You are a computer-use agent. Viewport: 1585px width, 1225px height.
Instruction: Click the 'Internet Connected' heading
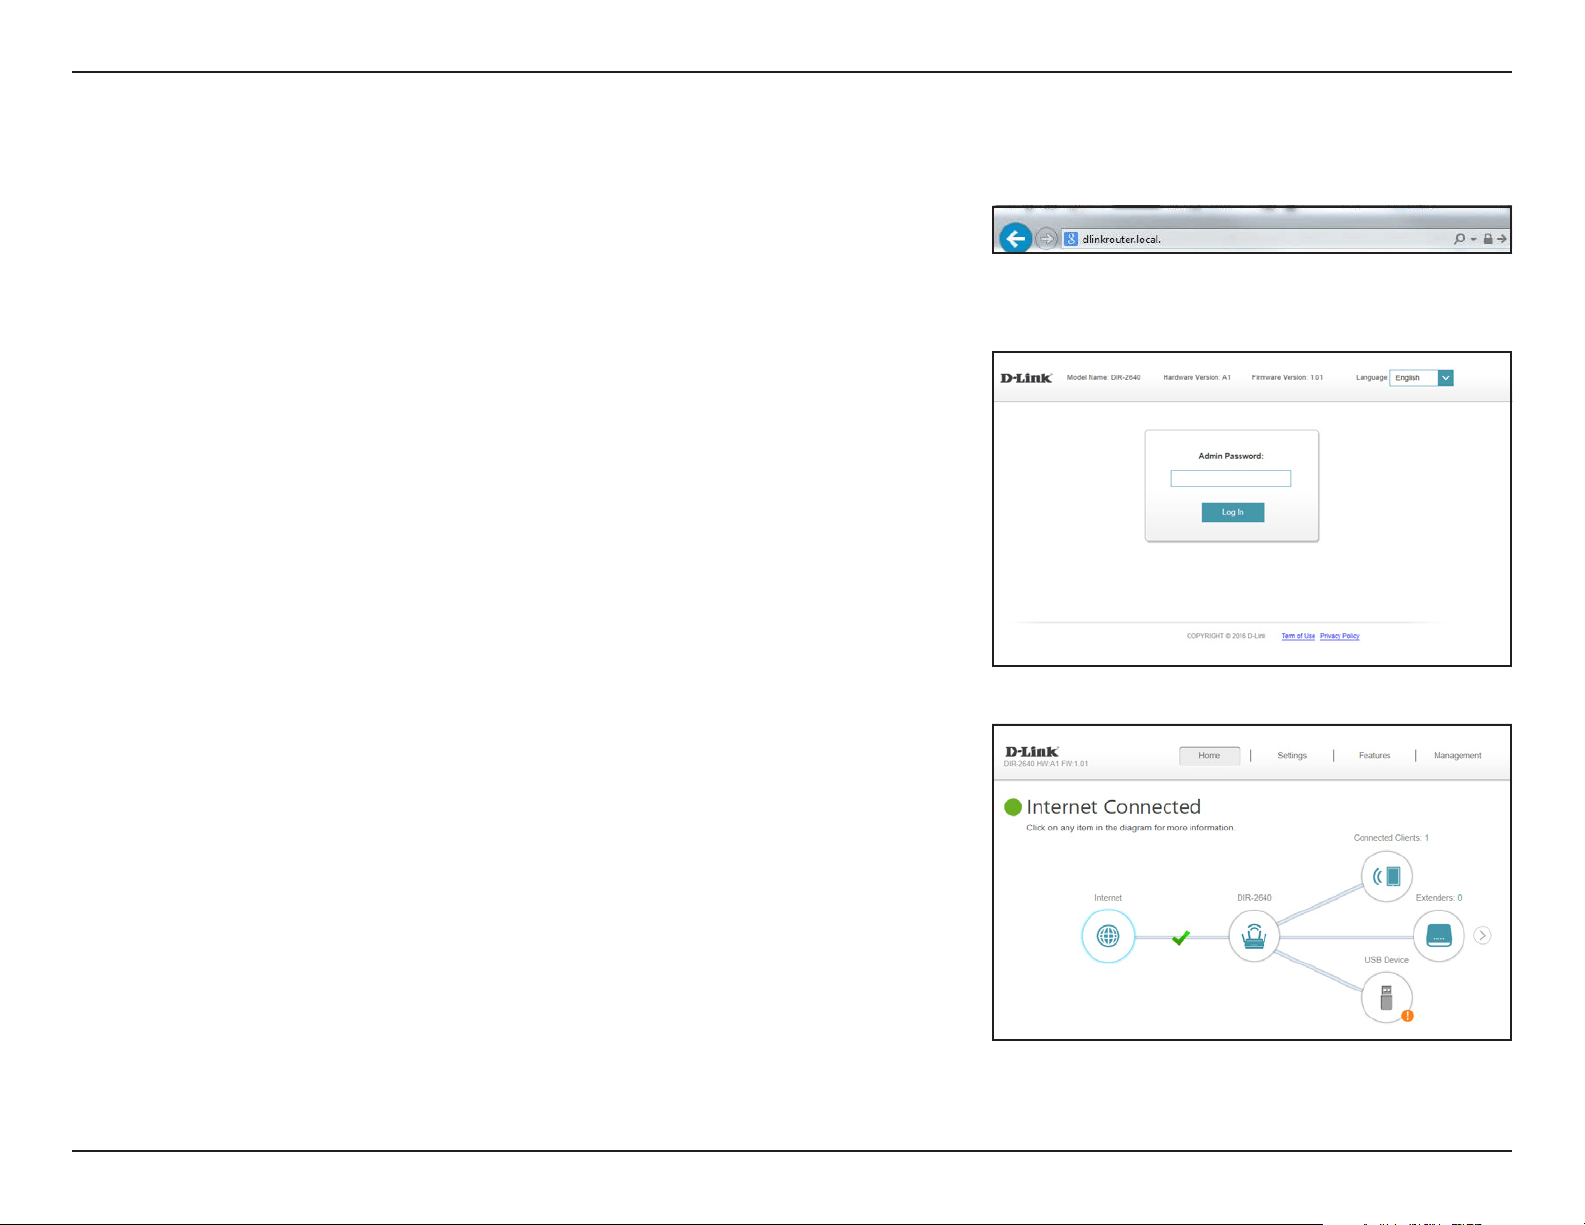pyautogui.click(x=1114, y=807)
